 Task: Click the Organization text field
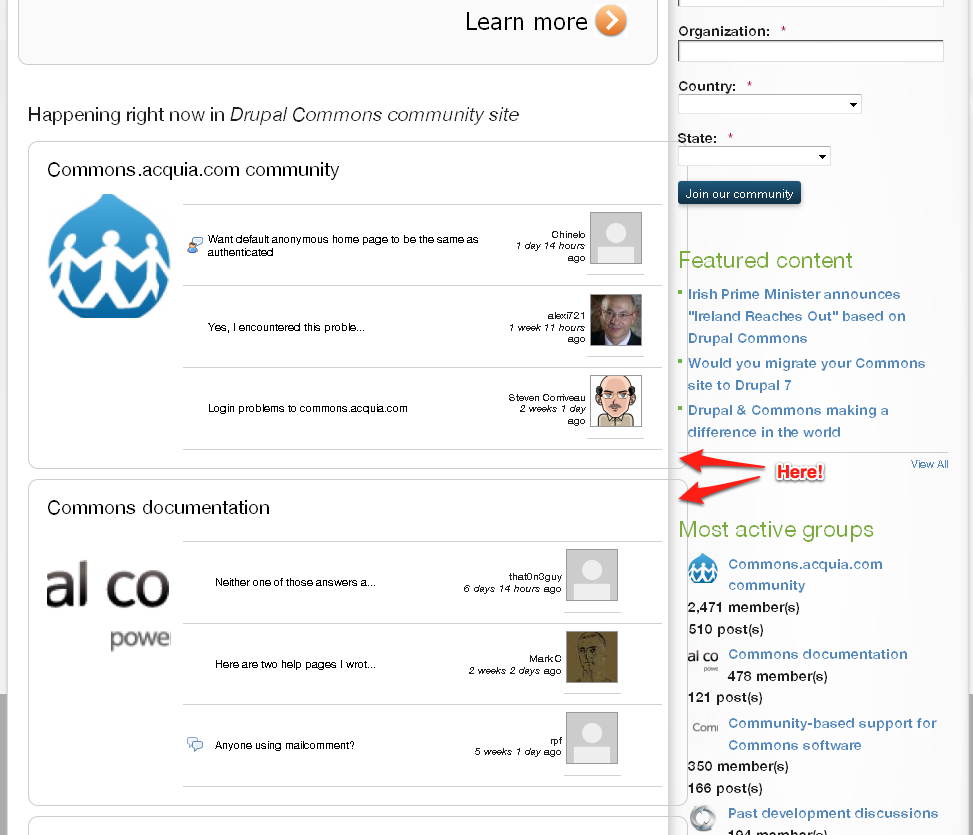coord(810,51)
